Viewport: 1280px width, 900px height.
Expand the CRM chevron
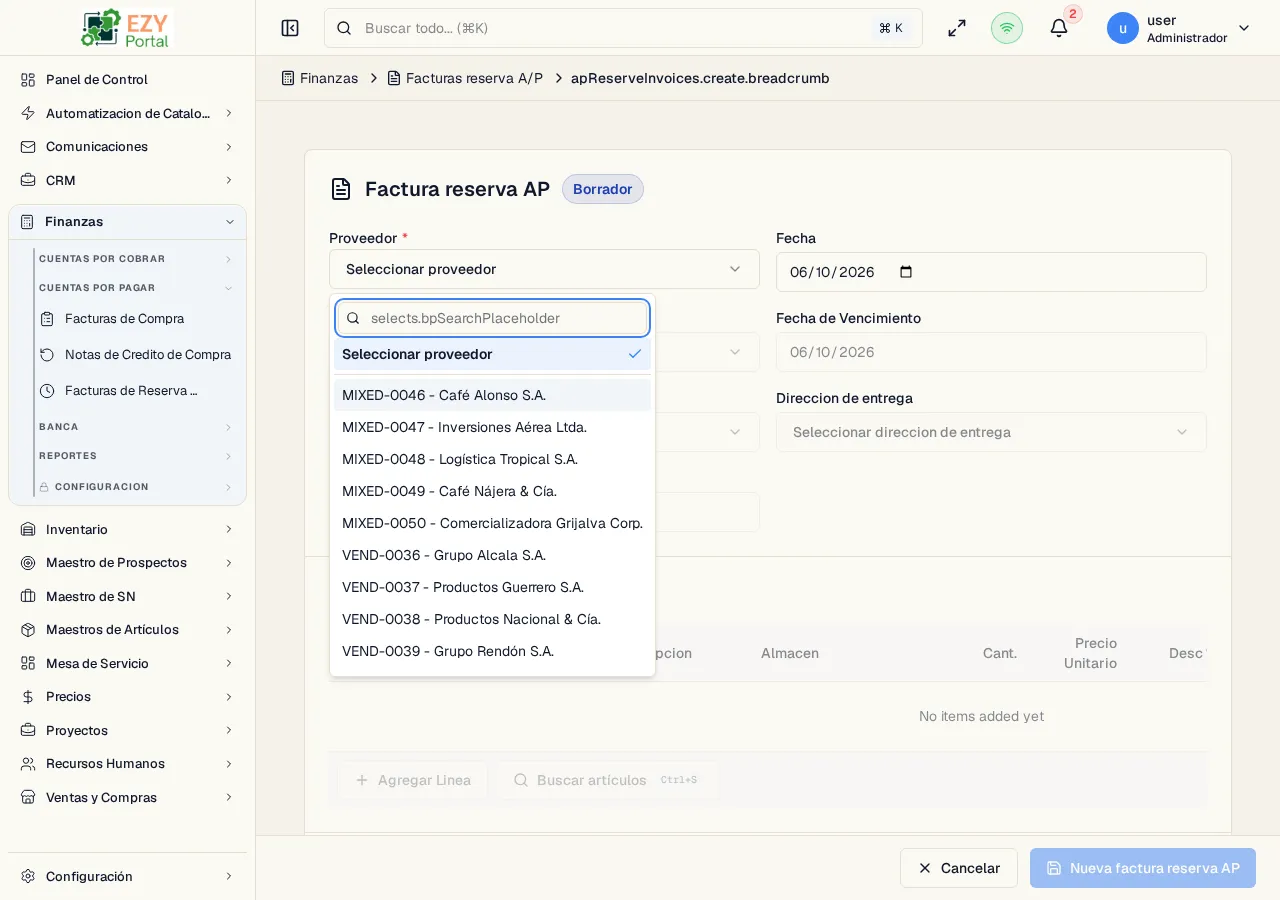(x=228, y=180)
